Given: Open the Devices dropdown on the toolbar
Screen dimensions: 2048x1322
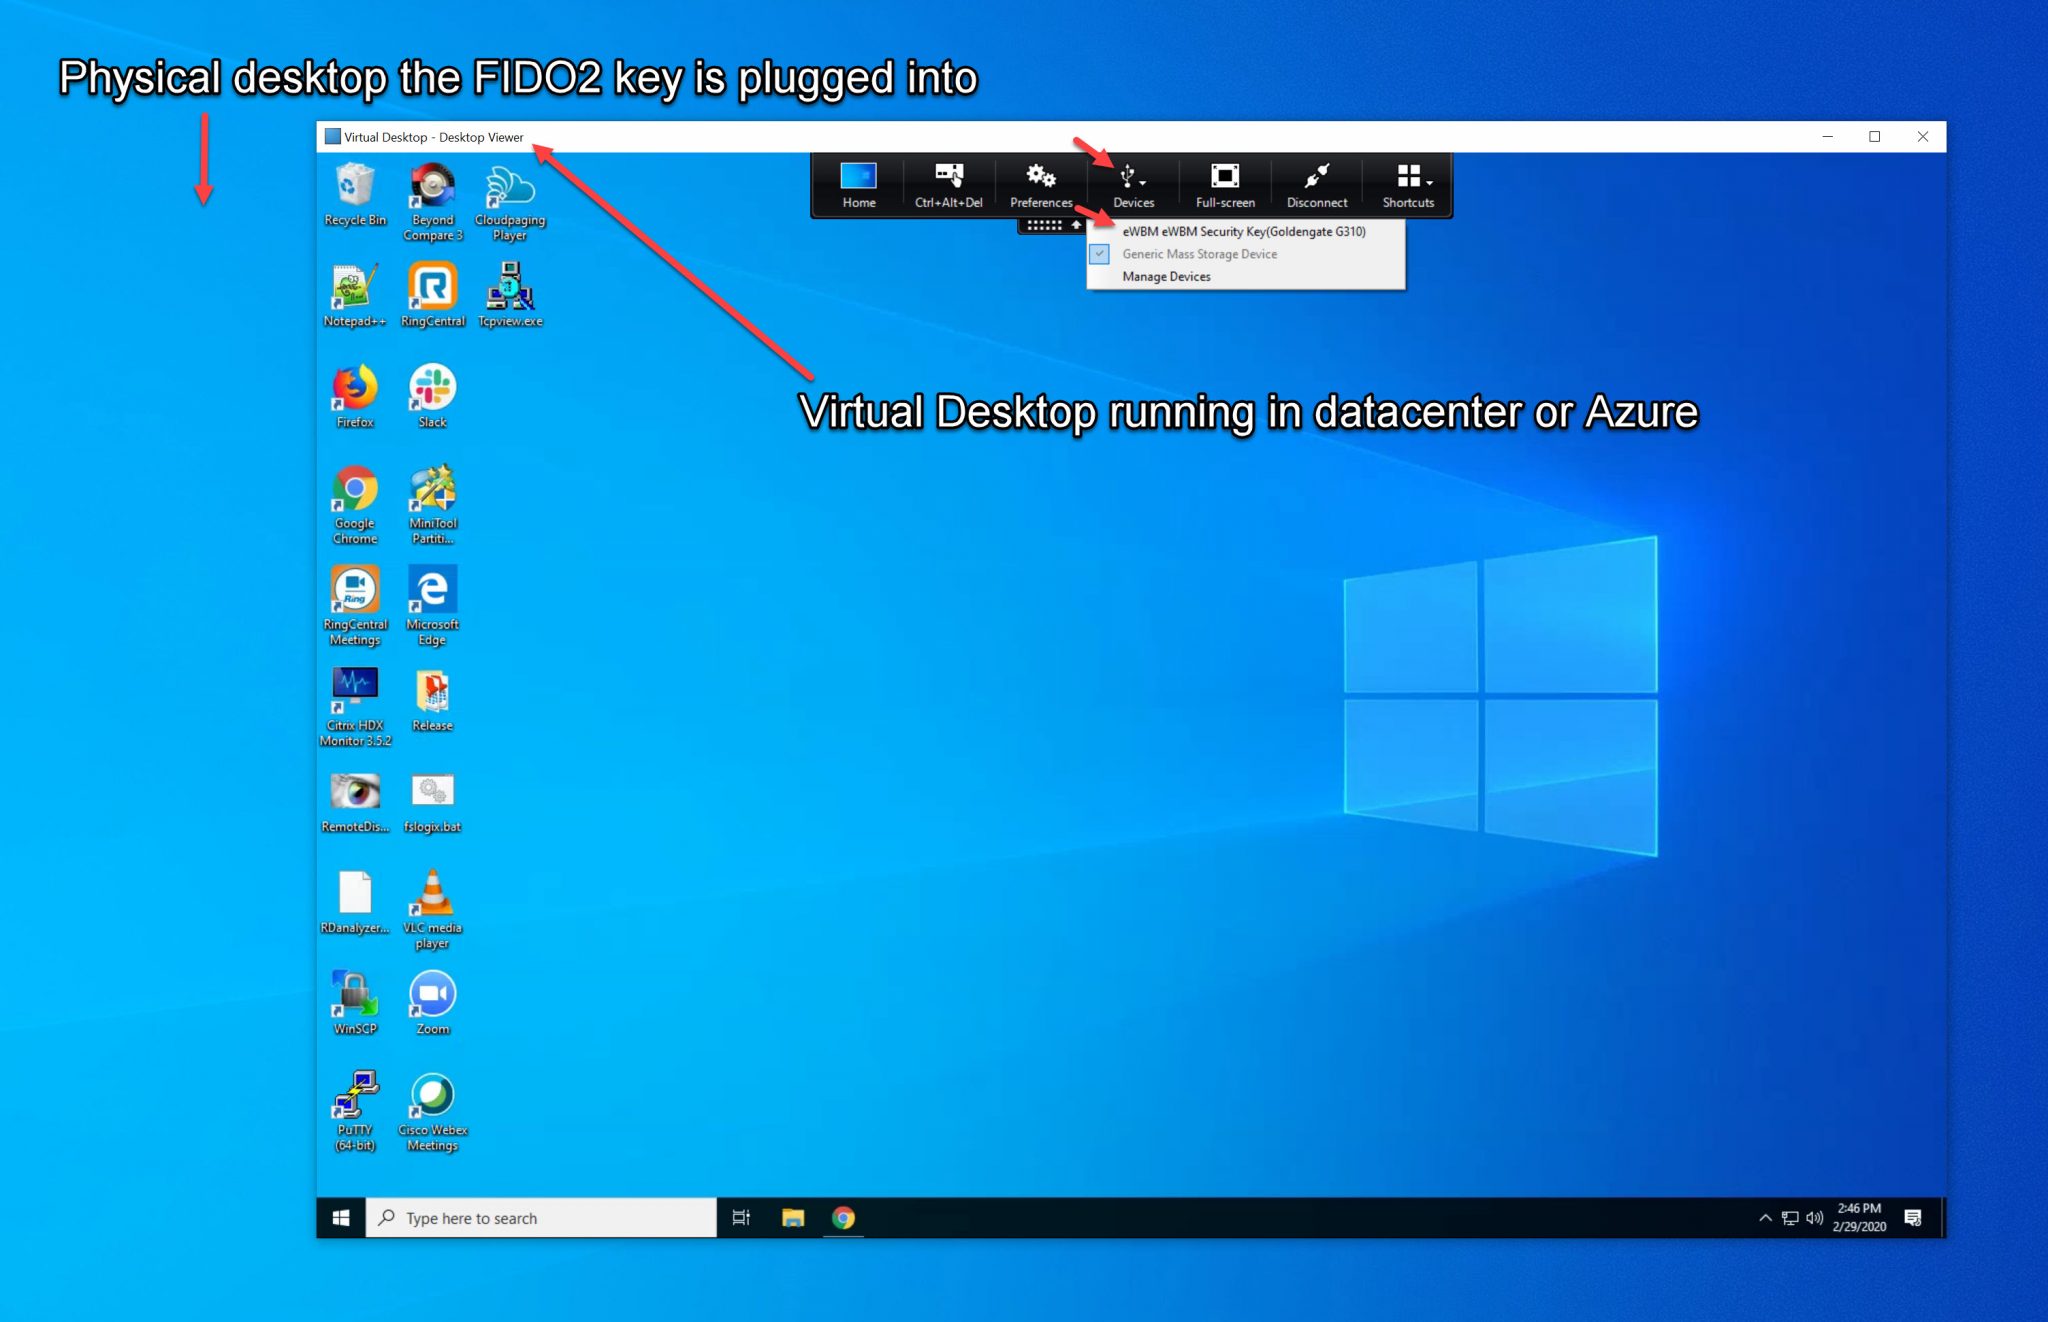Looking at the screenshot, I should (x=1132, y=184).
